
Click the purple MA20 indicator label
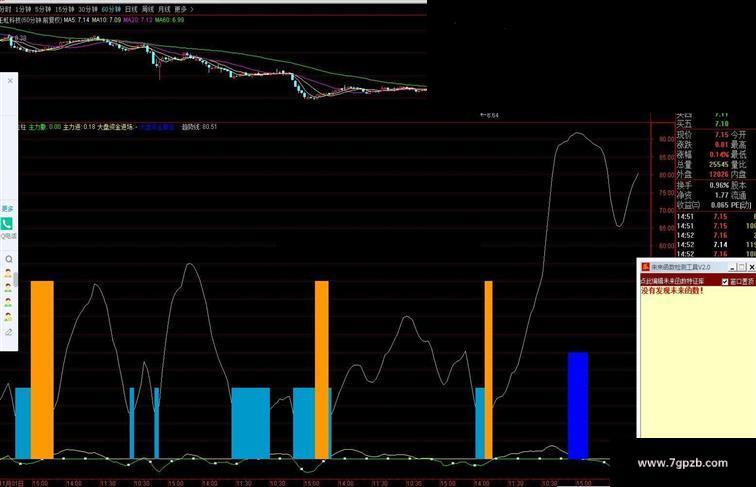coord(137,20)
